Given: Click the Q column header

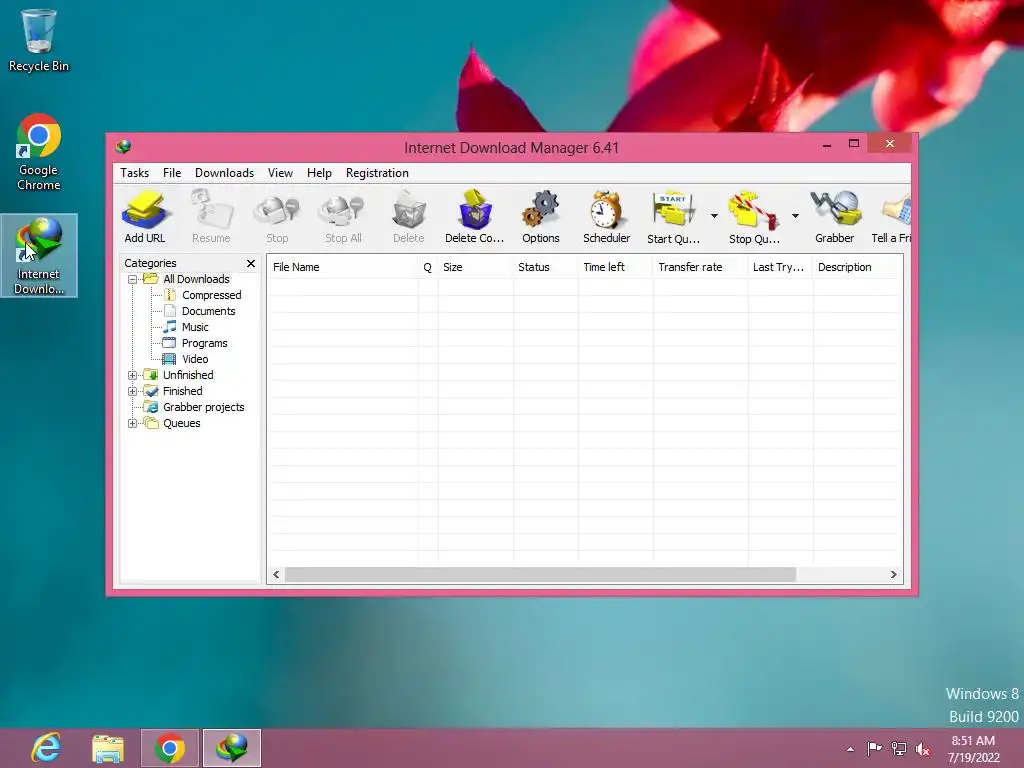Looking at the screenshot, I should (x=428, y=267).
